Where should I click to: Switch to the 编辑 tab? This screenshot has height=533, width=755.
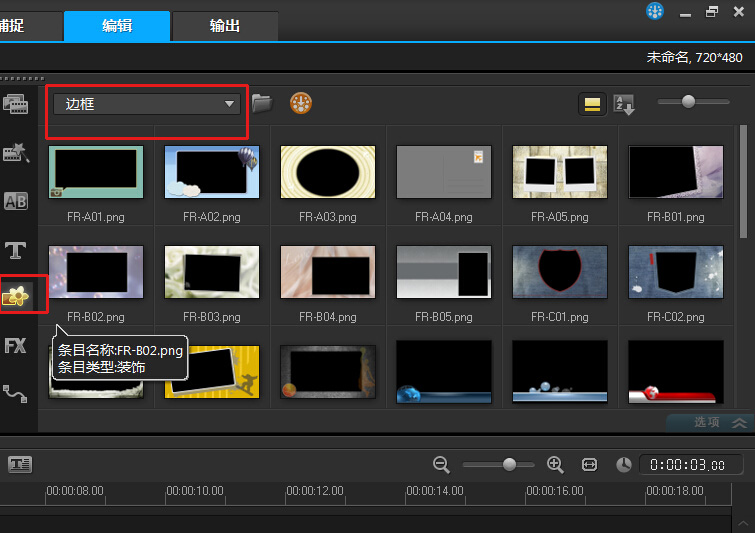click(x=117, y=26)
